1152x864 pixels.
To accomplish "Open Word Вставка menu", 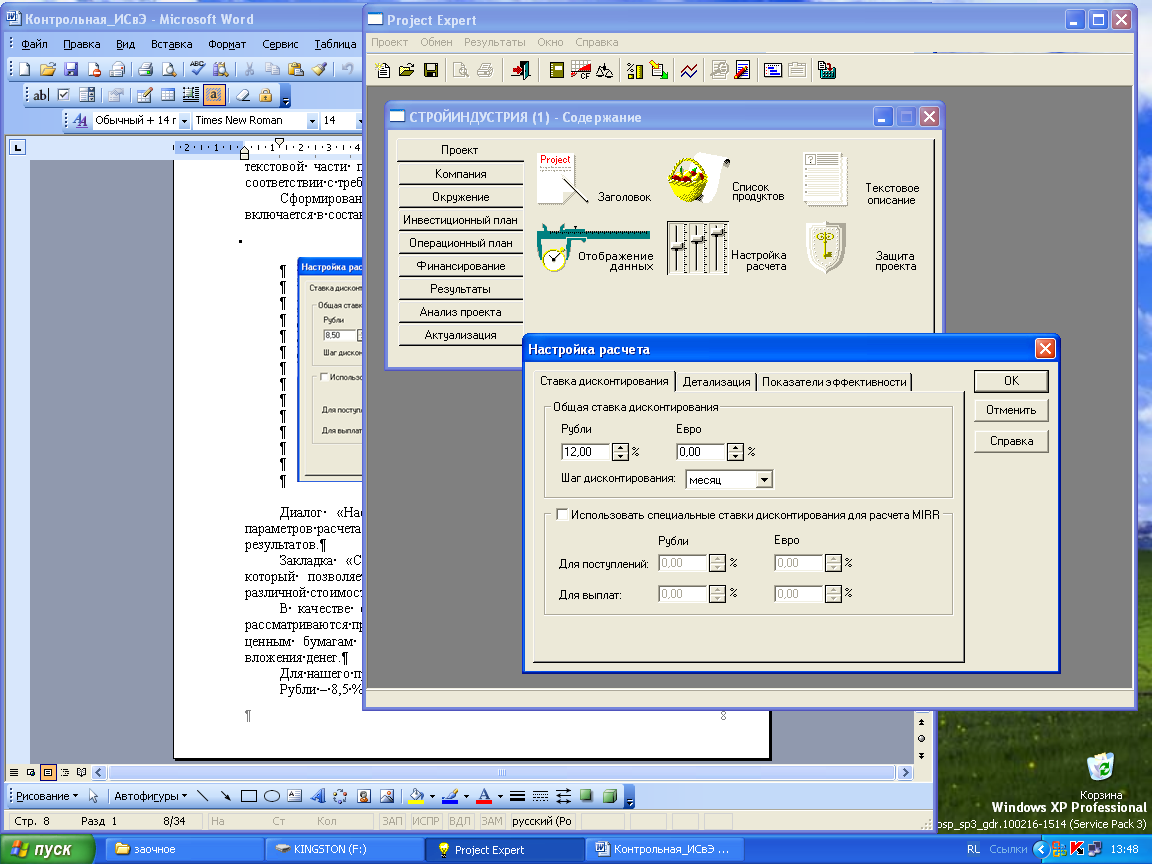I will coord(171,44).
